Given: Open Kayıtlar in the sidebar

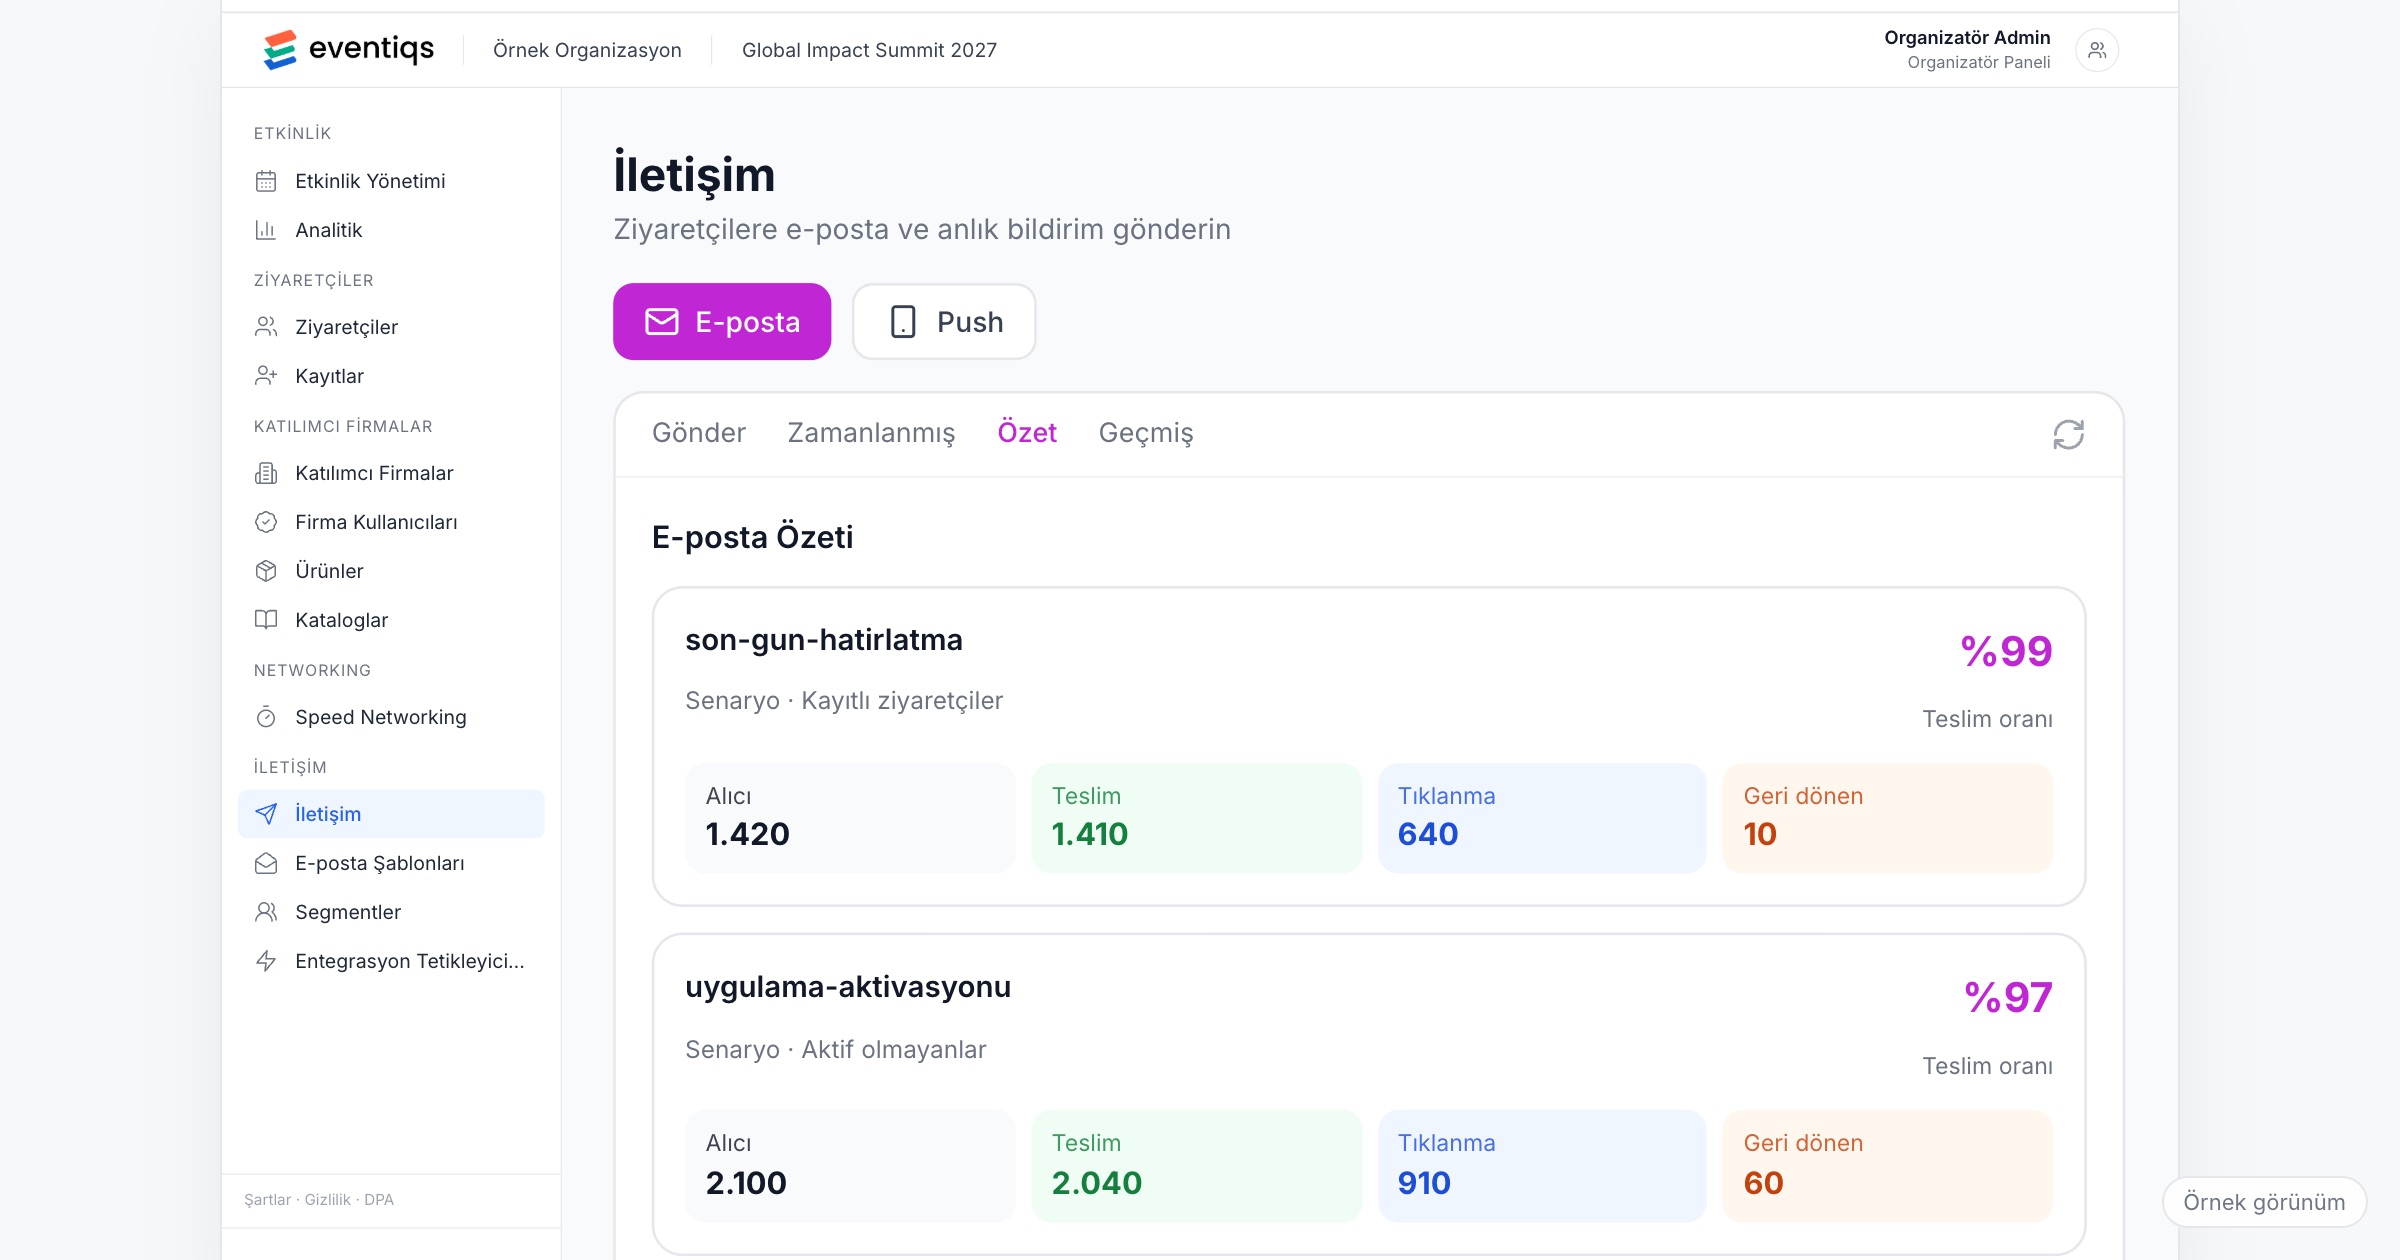Looking at the screenshot, I should point(391,376).
